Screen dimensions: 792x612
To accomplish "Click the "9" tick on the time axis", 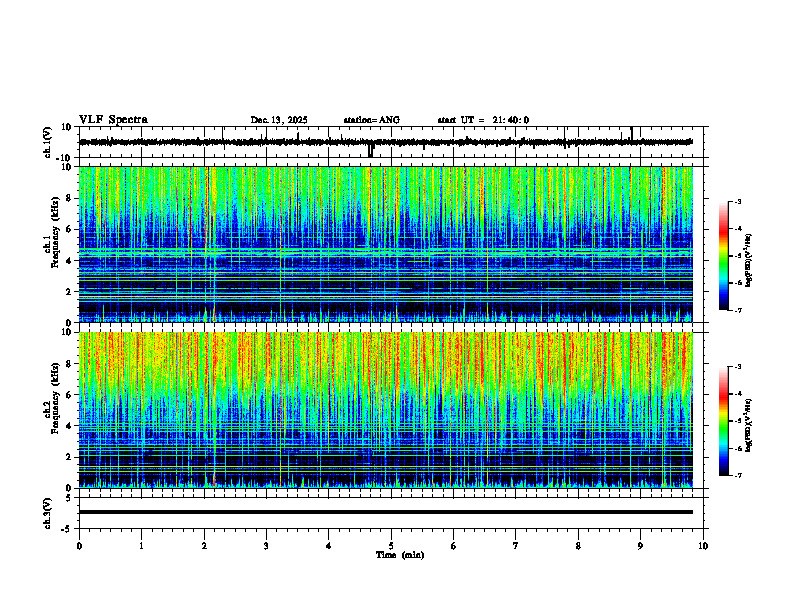I will click(x=640, y=546).
